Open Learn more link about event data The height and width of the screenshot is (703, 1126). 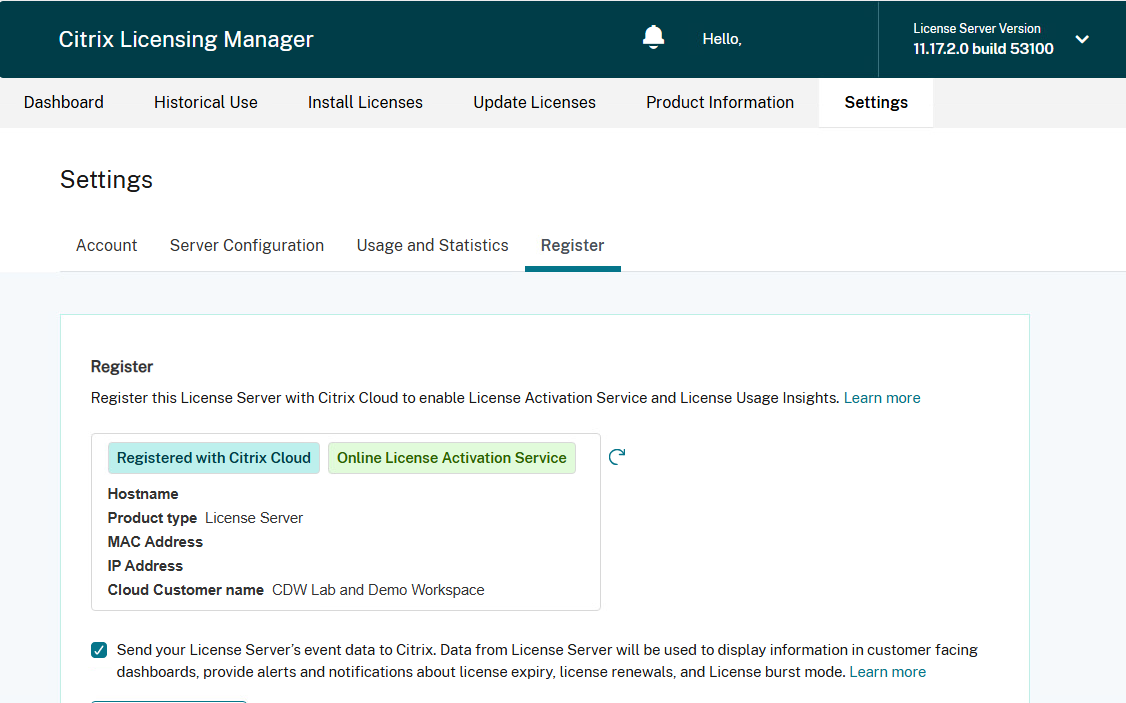[x=887, y=672]
